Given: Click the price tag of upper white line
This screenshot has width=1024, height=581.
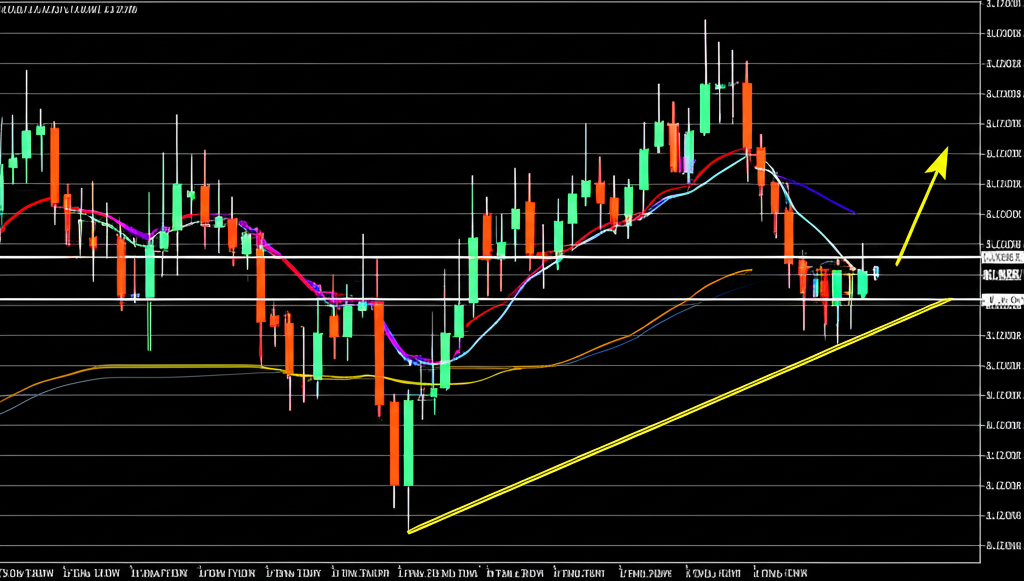Looking at the screenshot, I should coord(1002,257).
